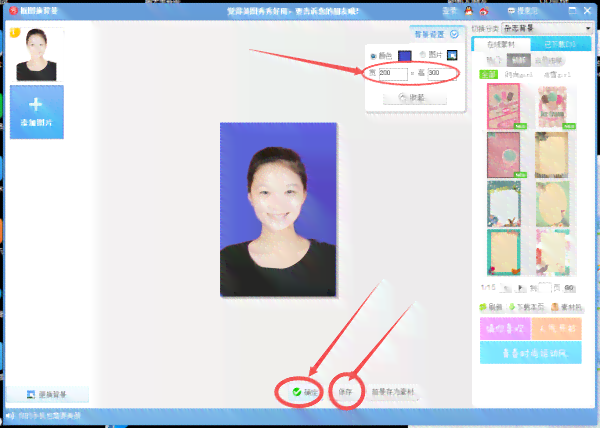The height and width of the screenshot is (428, 600).
Task: Choose the bottom-right floral cream background
Action: [553, 252]
